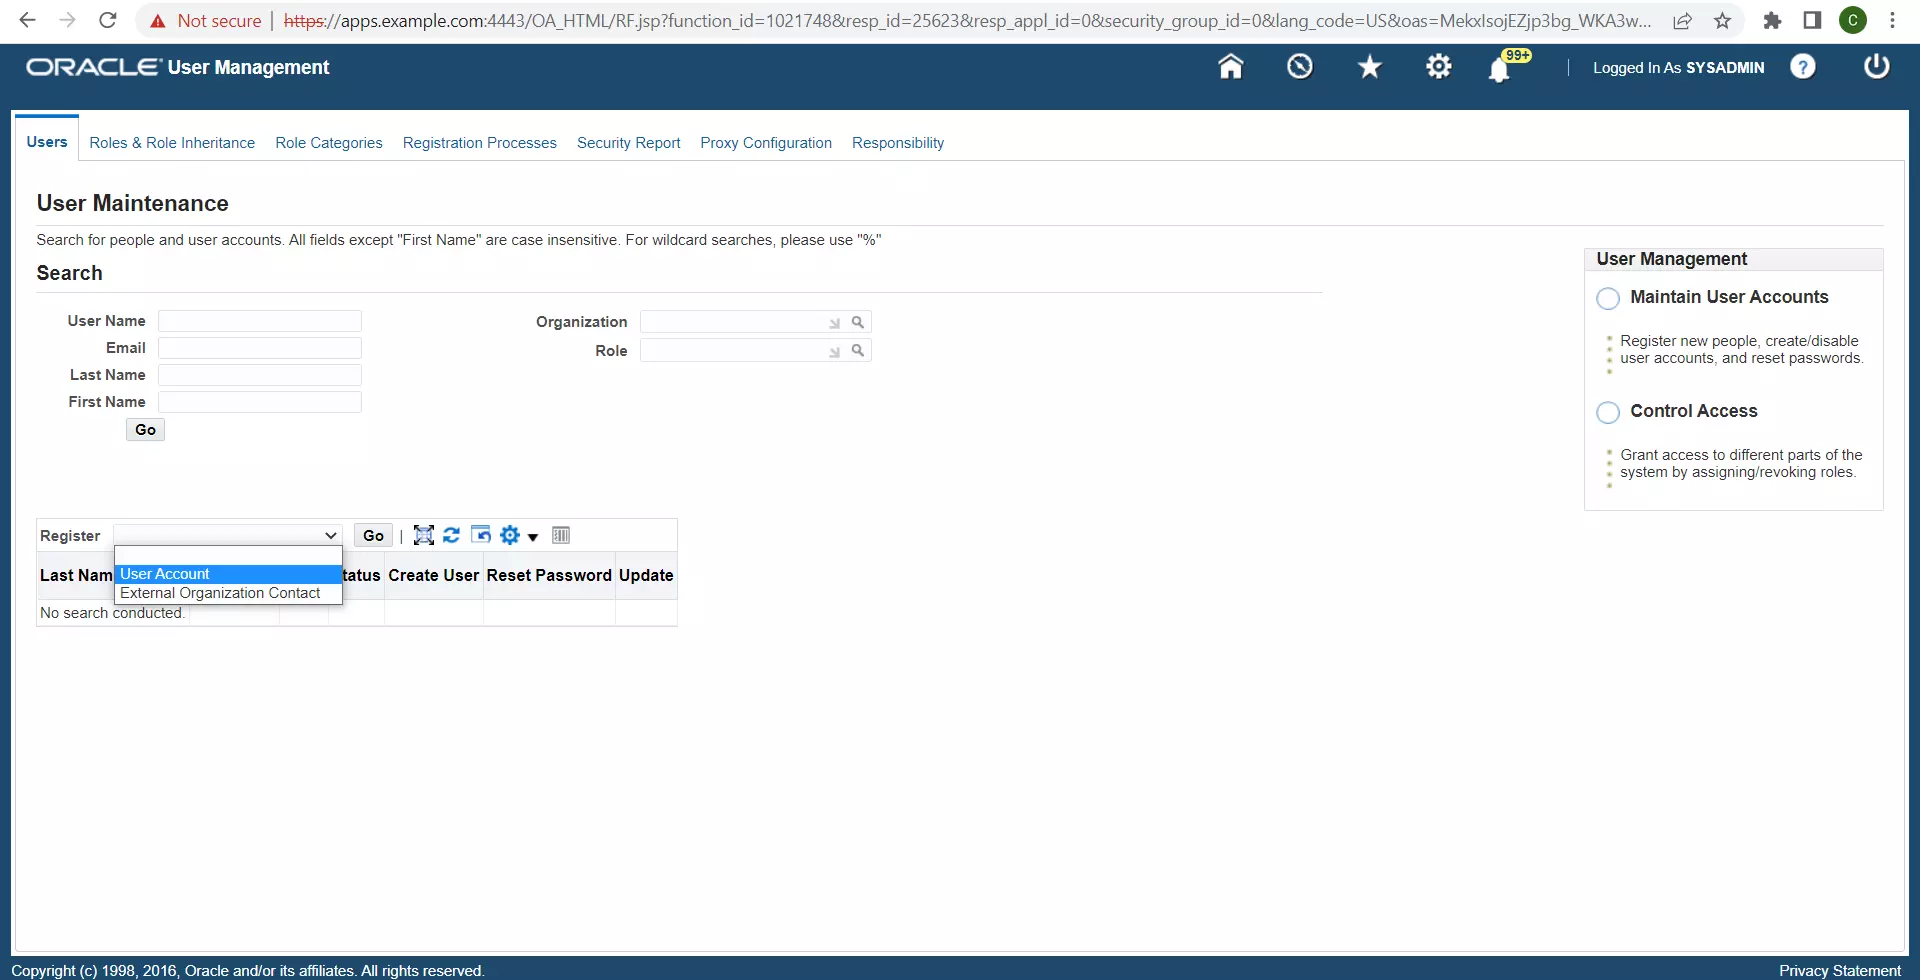Image resolution: width=1920 pixels, height=980 pixels.
Task: Open the Organization search magnifier
Action: coord(858,322)
